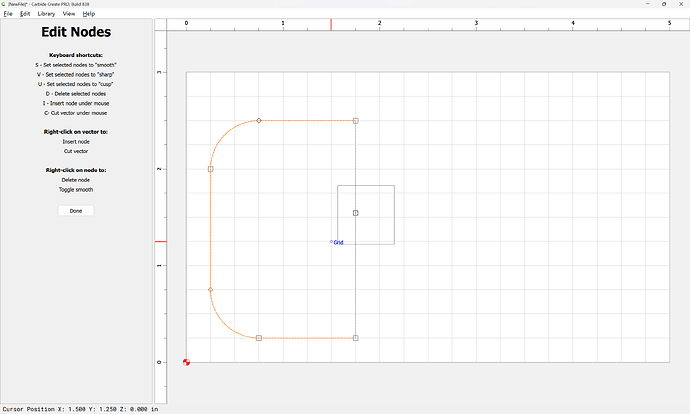Screen dimensions: 690x414
Task: Select the round smooth node on lower-left edge
Action: (x=210, y=290)
